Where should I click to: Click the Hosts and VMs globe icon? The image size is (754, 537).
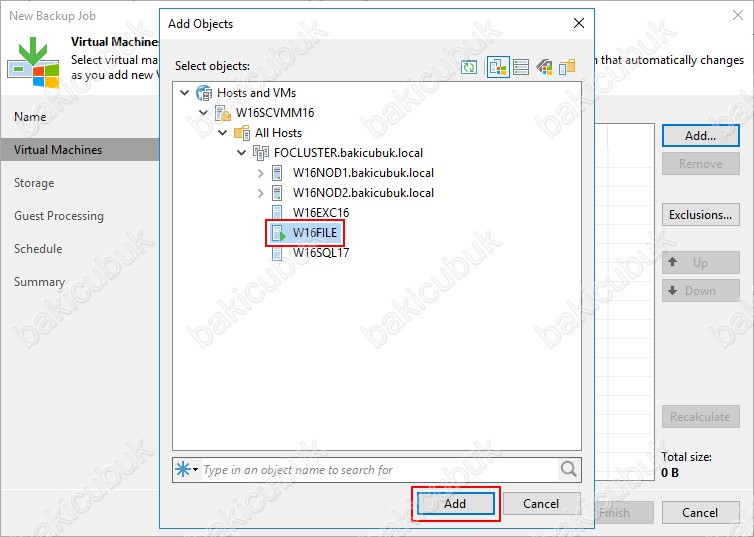[204, 93]
